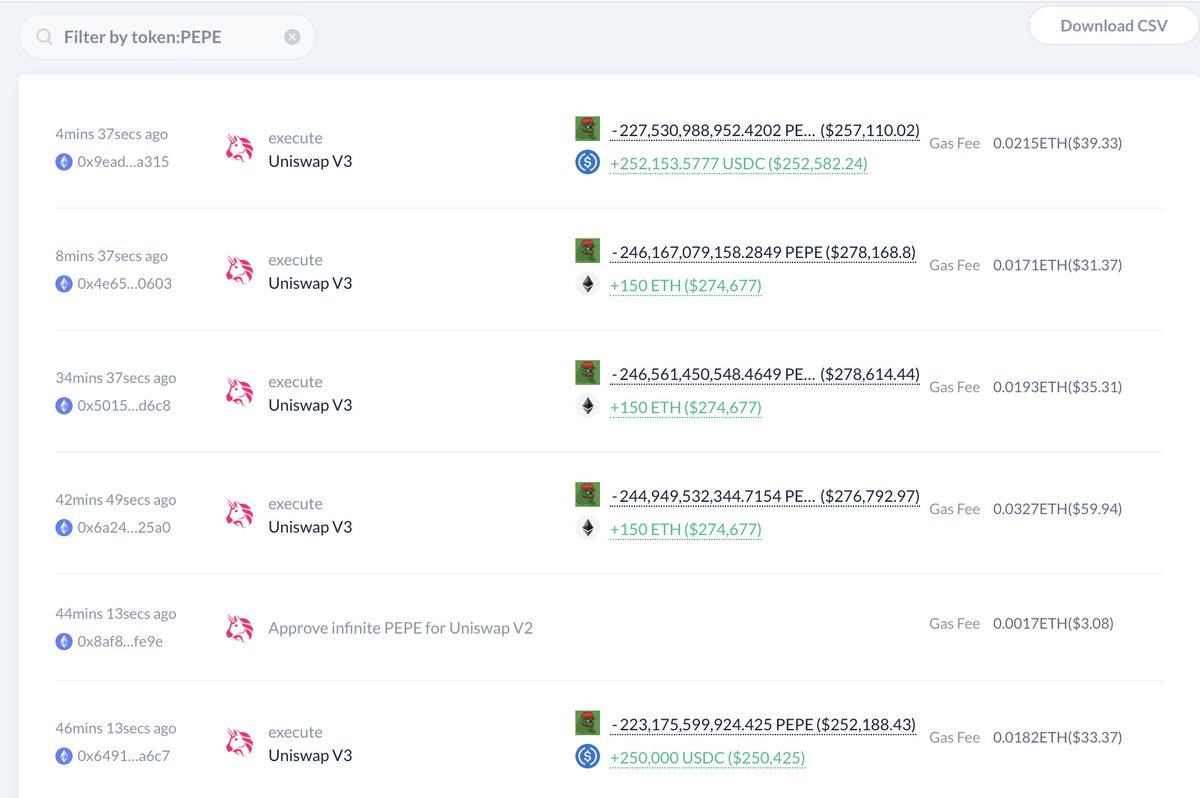Open +150 ETH link in 34mins 37secs row
This screenshot has height=798, width=1200.
coord(686,407)
